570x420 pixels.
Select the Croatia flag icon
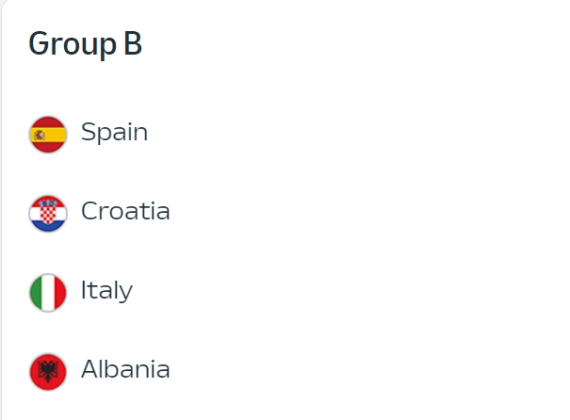[48, 213]
